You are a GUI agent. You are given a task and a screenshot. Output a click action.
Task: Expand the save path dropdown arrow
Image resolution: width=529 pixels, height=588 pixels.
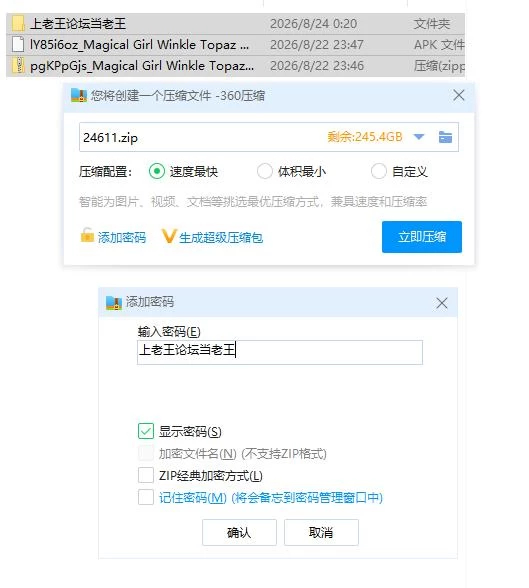[x=419, y=137]
